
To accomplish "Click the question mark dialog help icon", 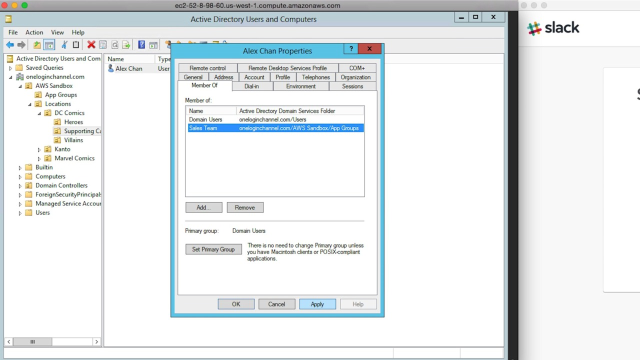I will [351, 49].
